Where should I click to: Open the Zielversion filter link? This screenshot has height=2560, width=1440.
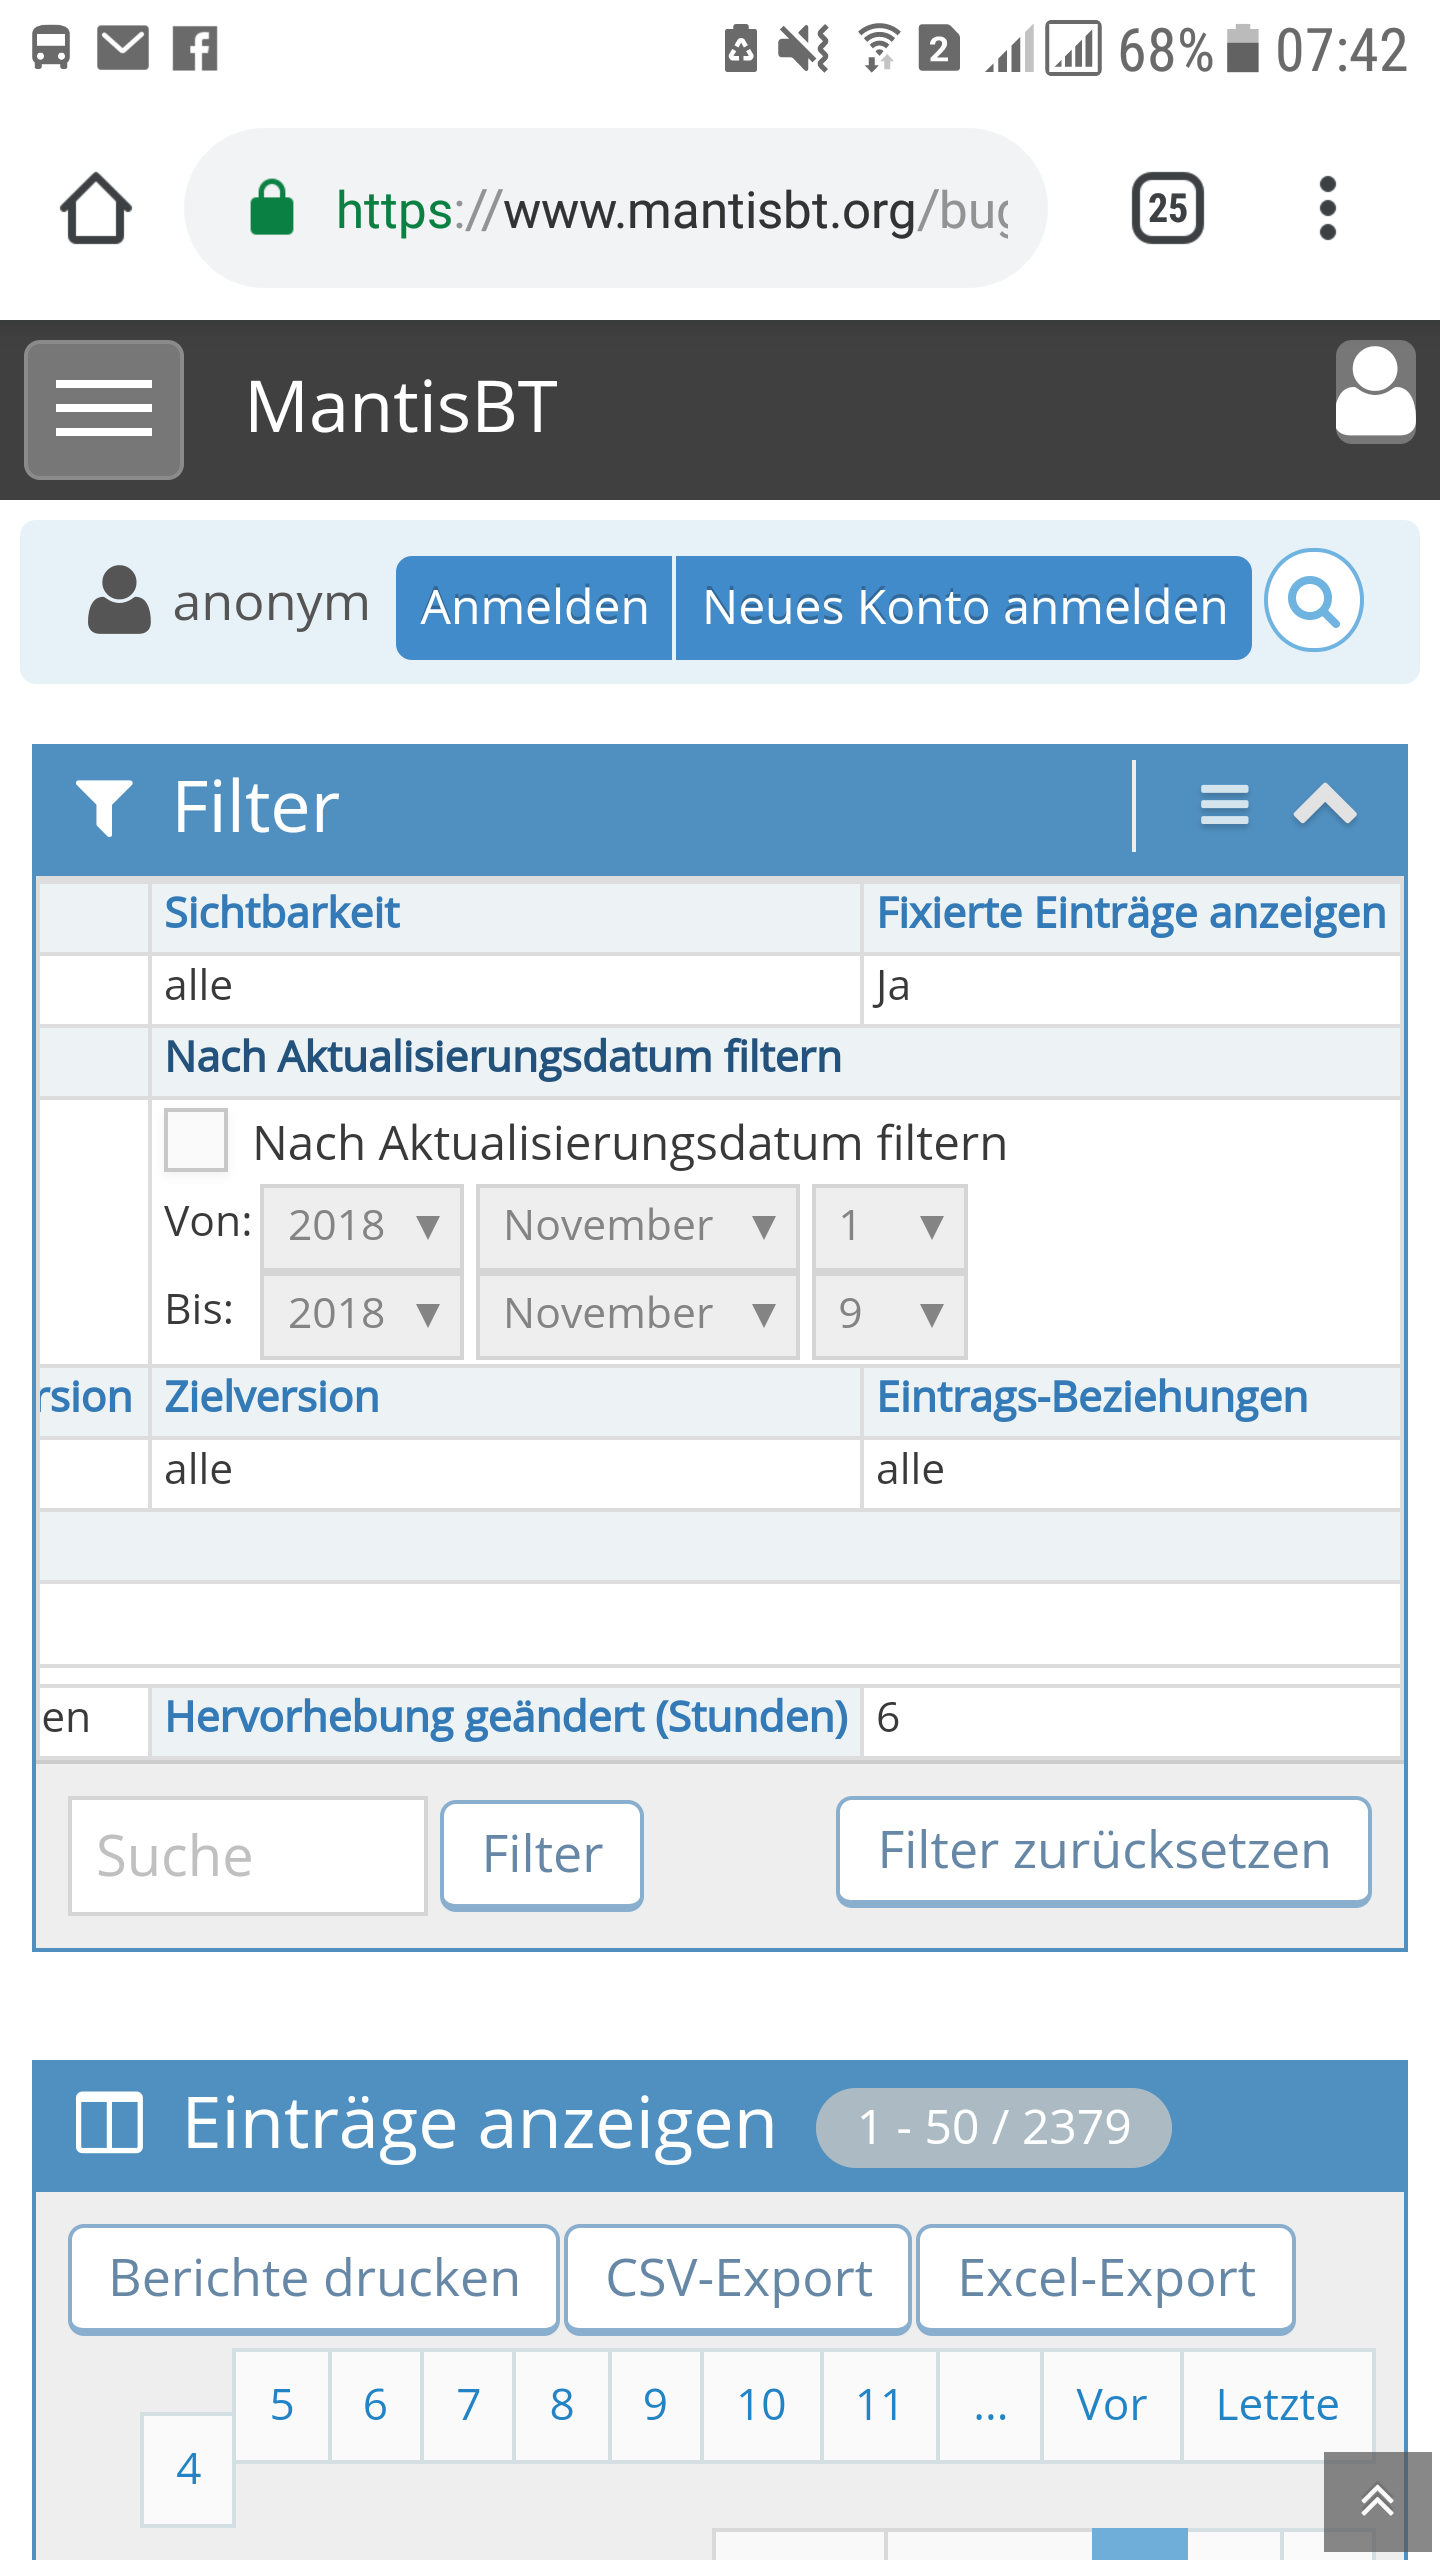(272, 1397)
